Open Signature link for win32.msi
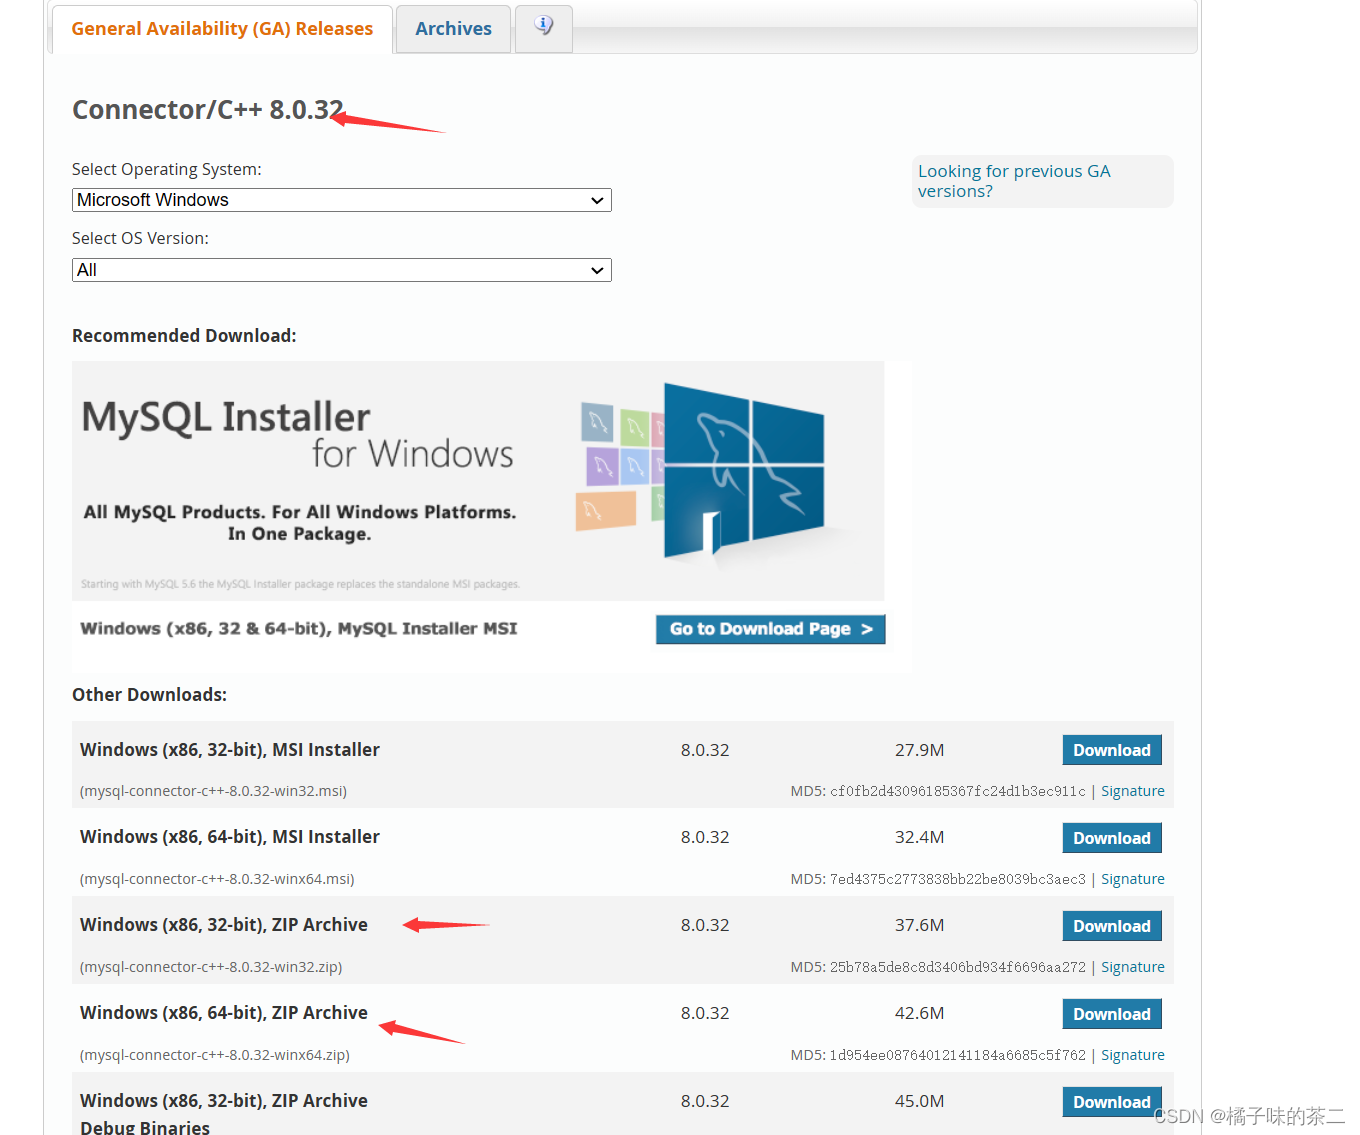The image size is (1360, 1135). coord(1133,791)
